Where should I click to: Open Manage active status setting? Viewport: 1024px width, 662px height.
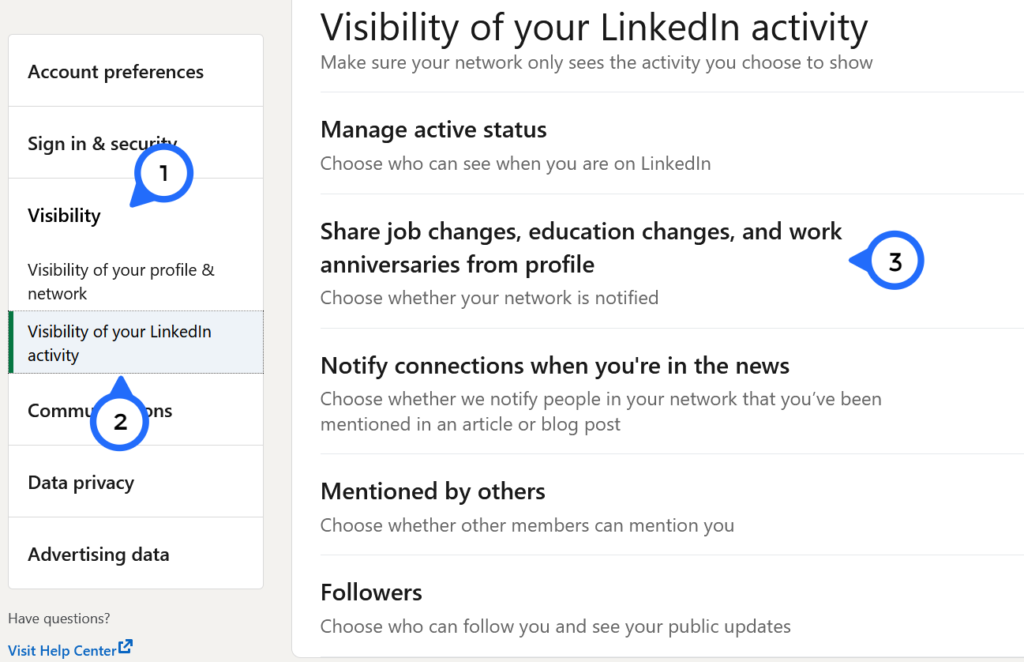(x=672, y=144)
